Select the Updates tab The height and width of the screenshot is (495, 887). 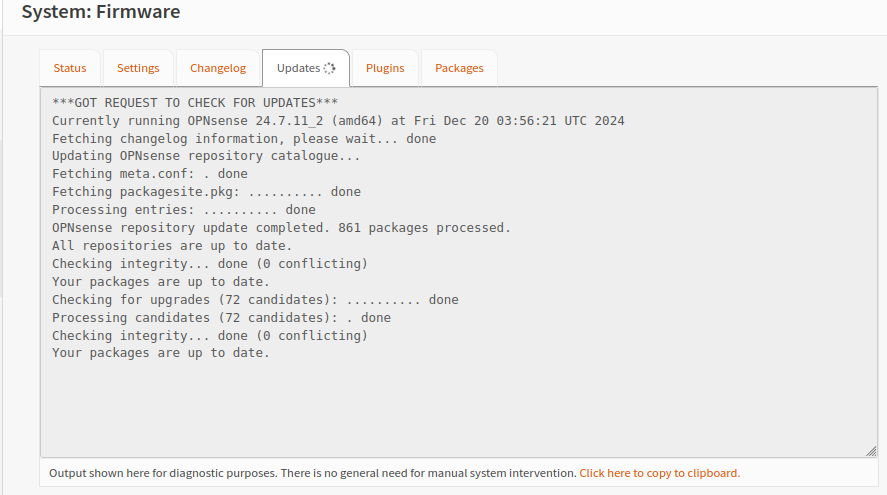click(x=298, y=68)
